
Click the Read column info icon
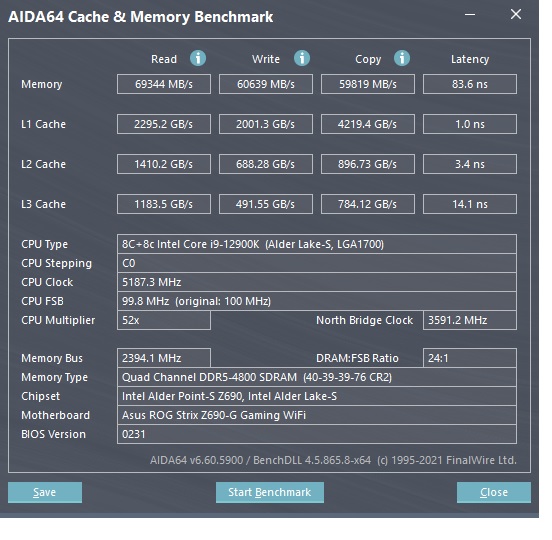[198, 58]
